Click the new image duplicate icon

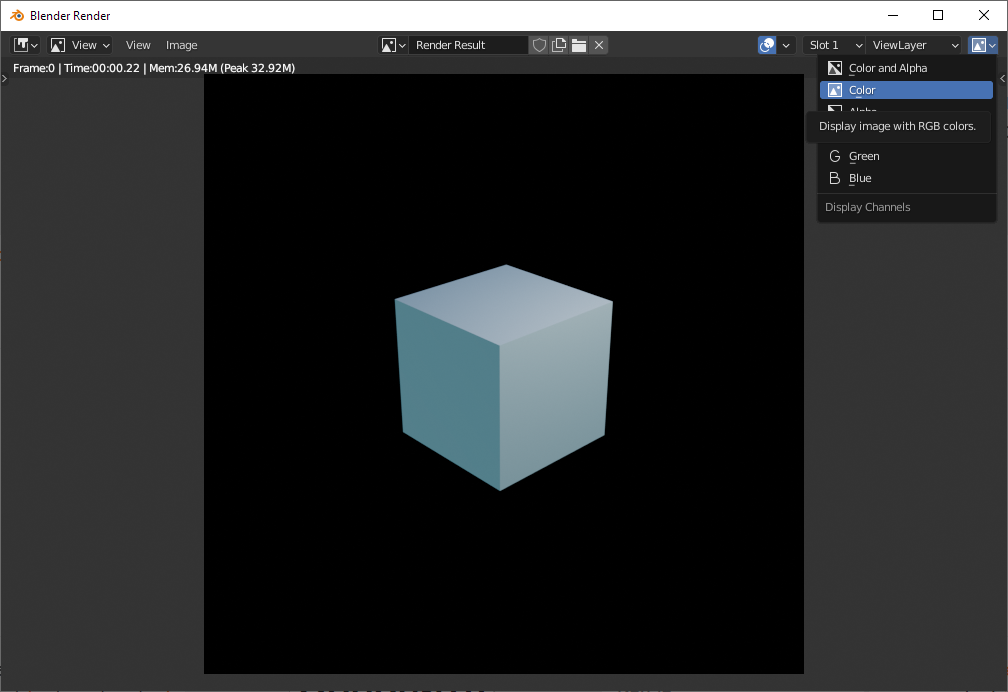(x=559, y=45)
